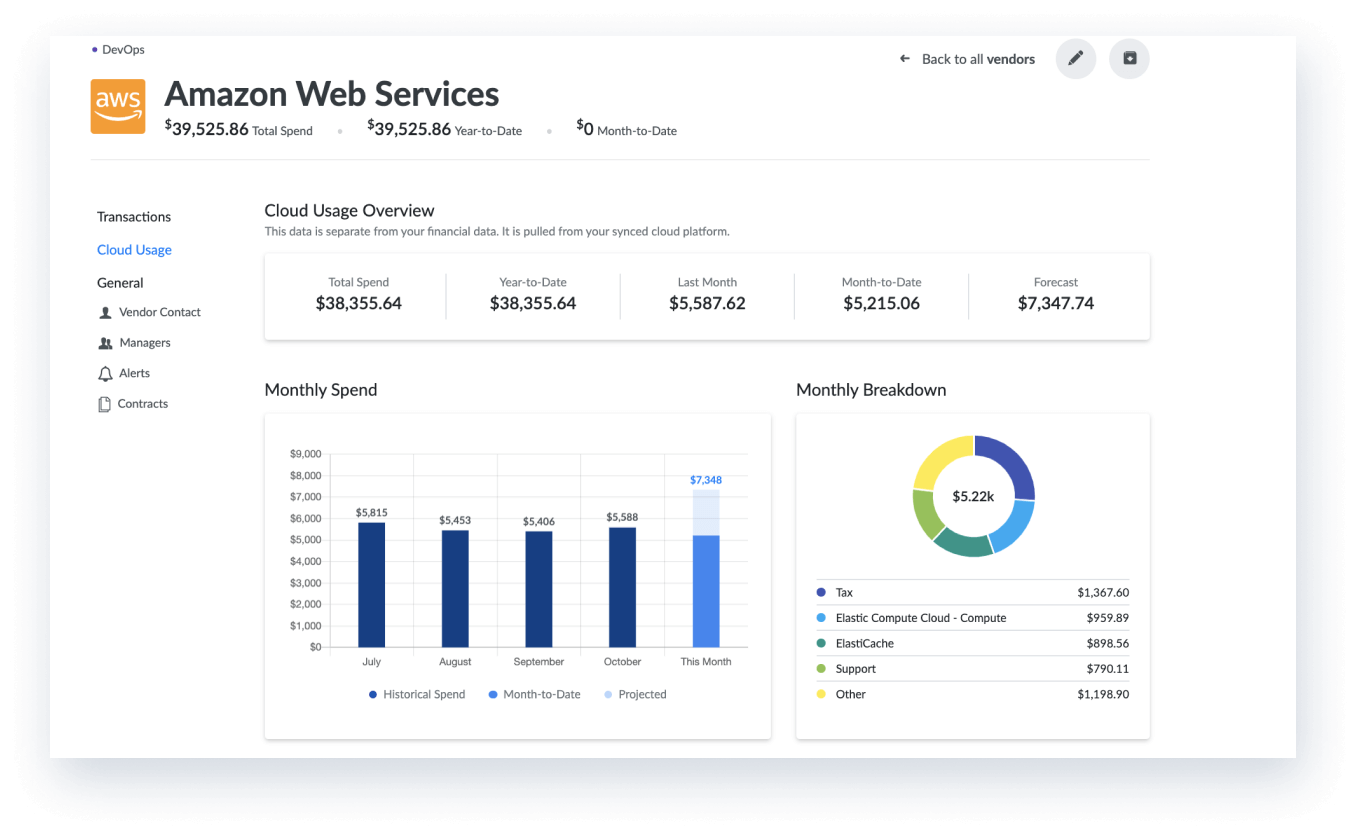Click header $39,525.86 Total Spend
This screenshot has height=834, width=1358.
pyautogui.click(x=239, y=129)
